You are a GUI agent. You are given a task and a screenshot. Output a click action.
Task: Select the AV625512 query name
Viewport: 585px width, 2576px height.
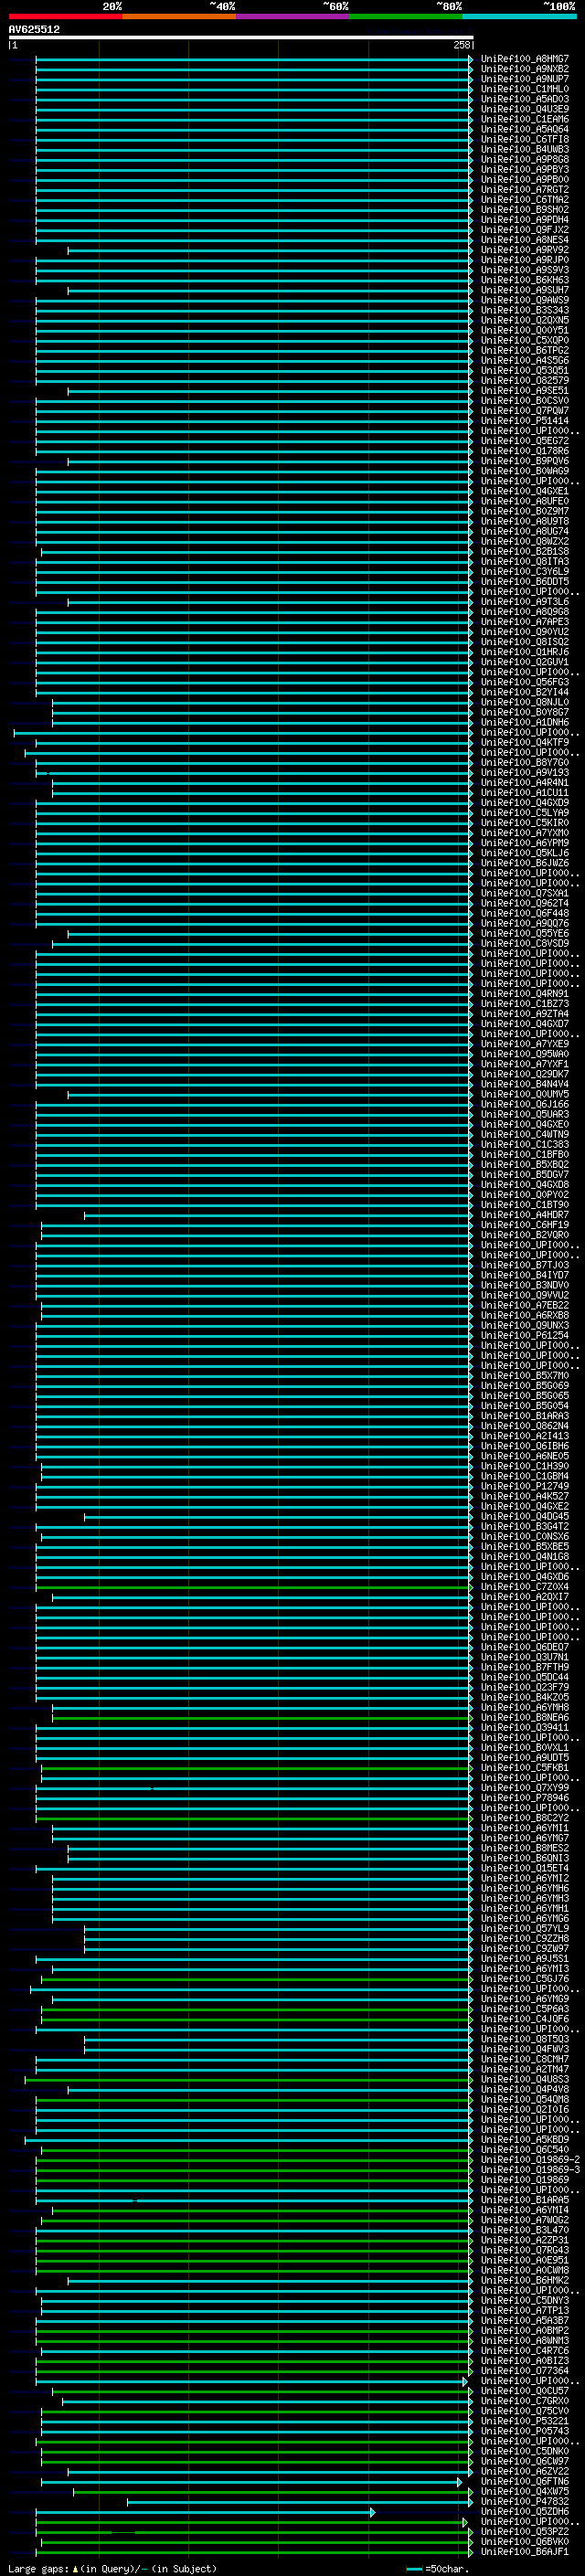[x=34, y=29]
